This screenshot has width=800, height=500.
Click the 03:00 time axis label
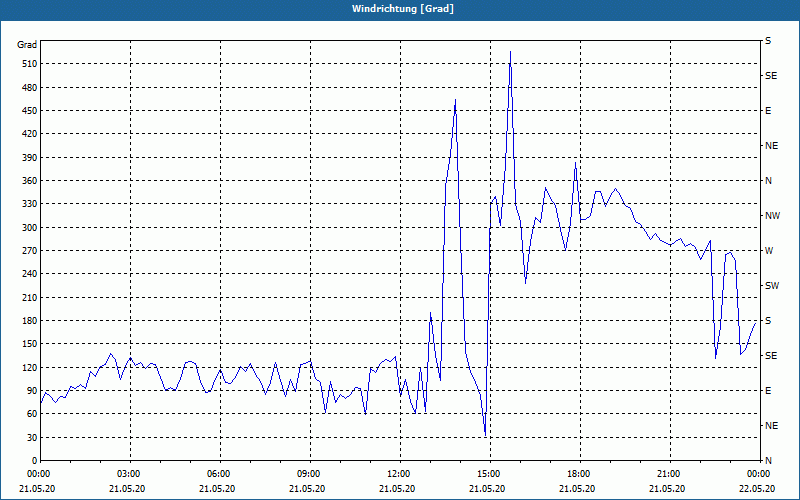[131, 473]
